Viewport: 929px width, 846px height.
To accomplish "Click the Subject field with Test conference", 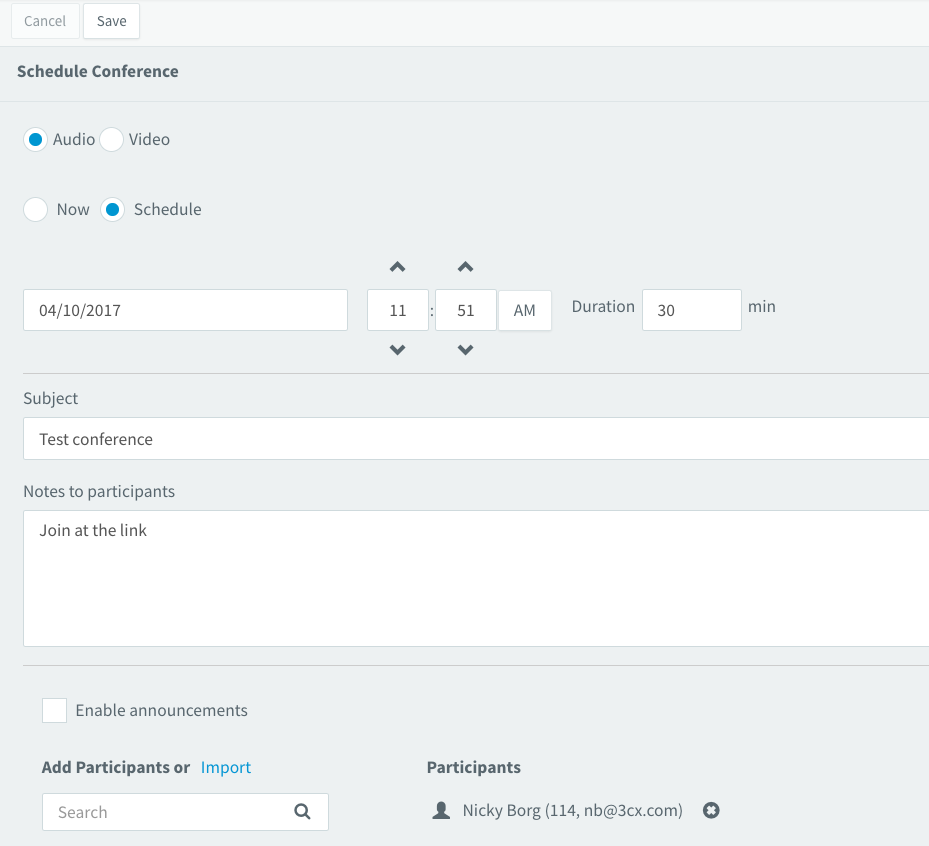I will click(476, 439).
